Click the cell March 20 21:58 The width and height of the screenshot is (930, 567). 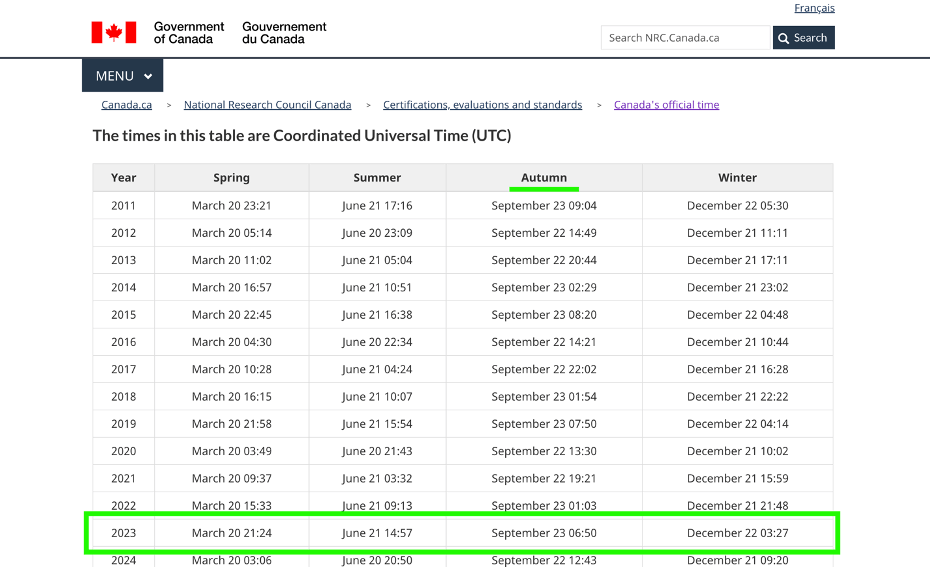[231, 423]
